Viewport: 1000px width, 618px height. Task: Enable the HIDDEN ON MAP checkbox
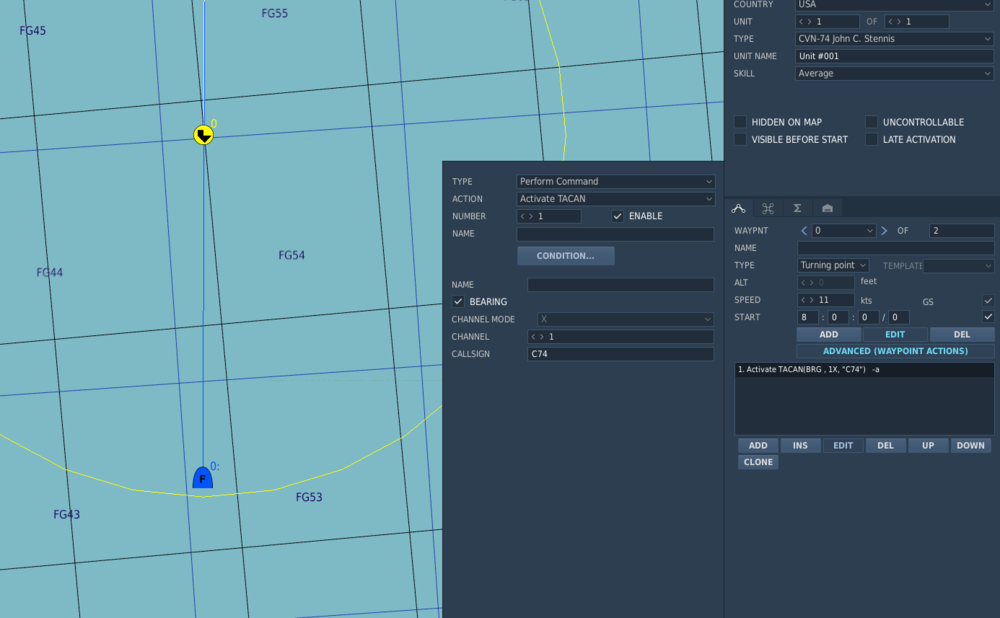coord(741,122)
